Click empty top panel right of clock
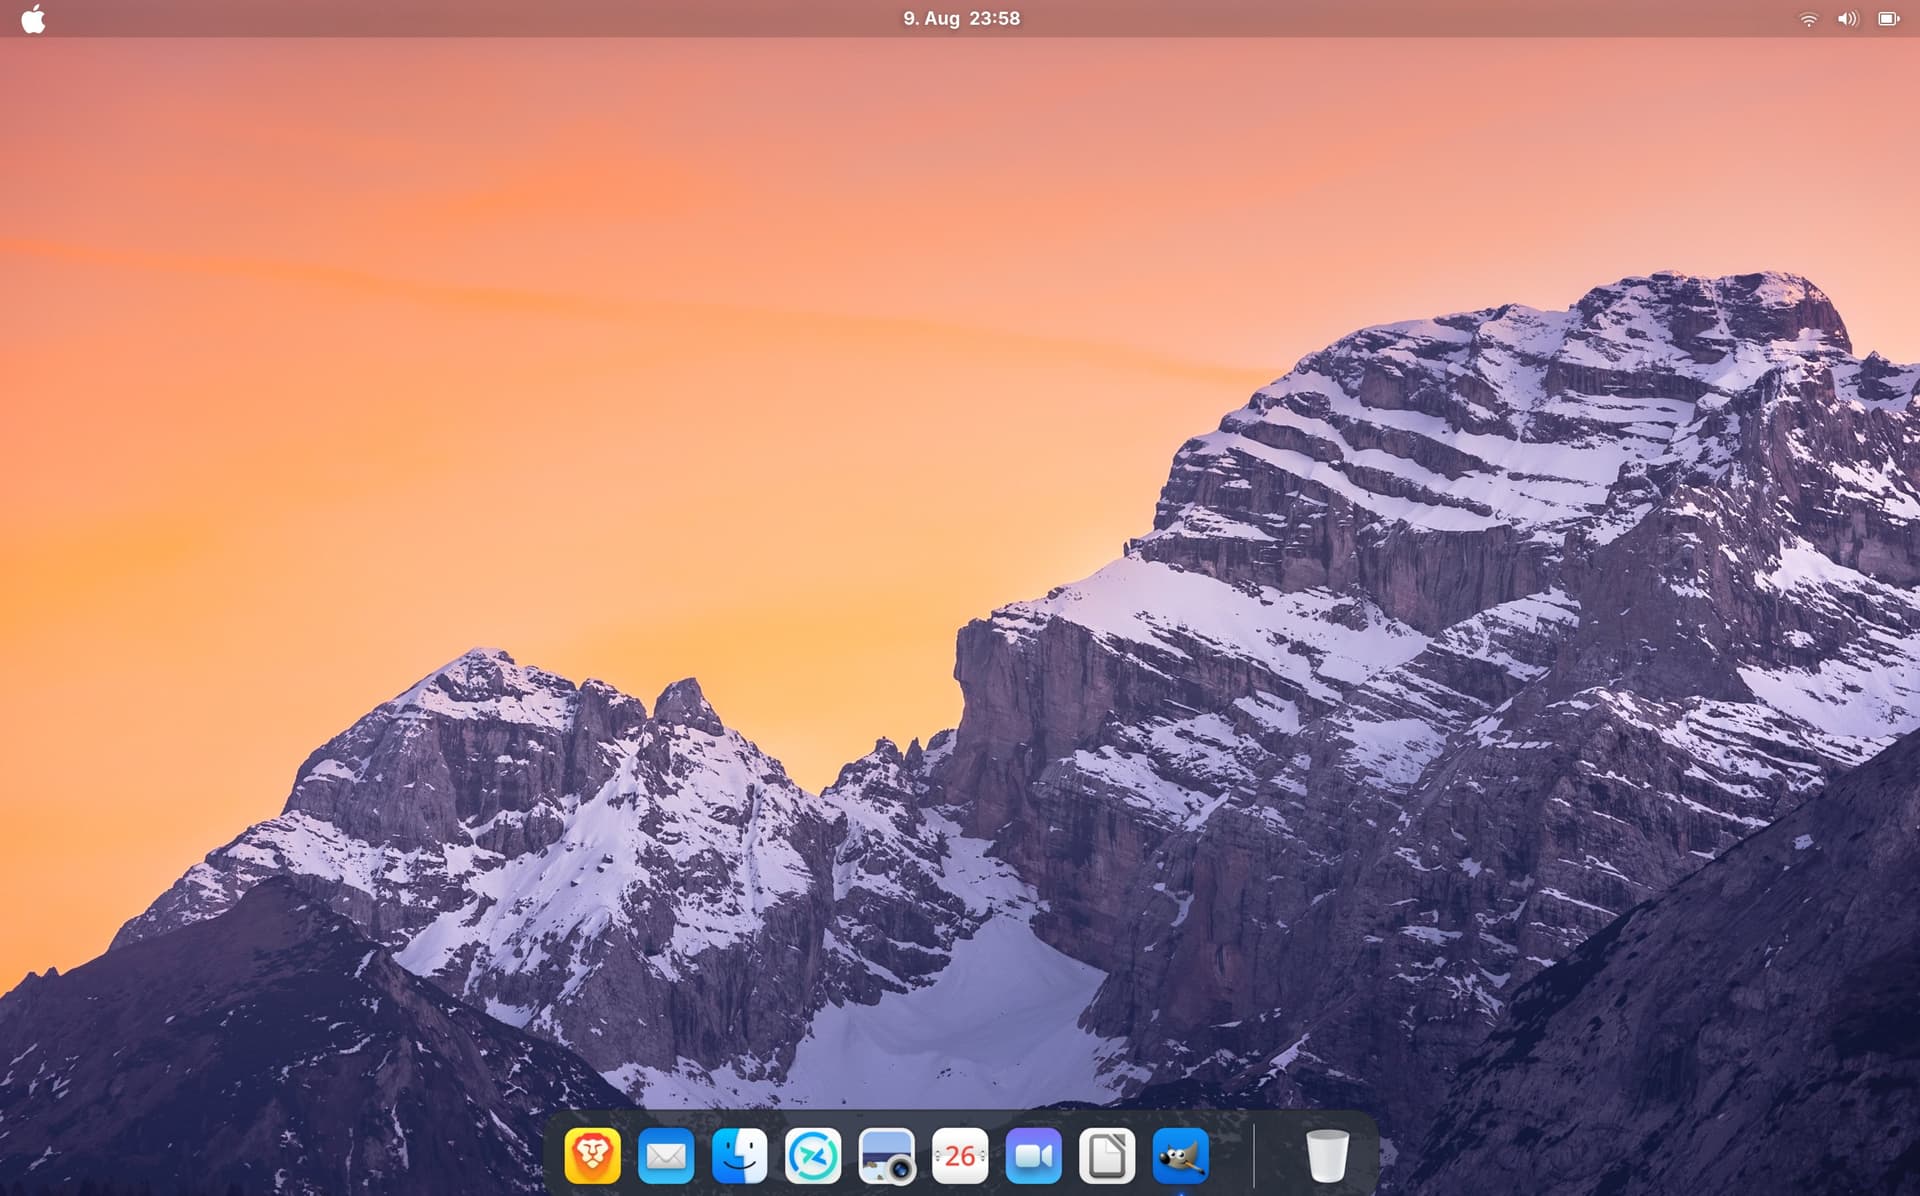 click(1400, 19)
